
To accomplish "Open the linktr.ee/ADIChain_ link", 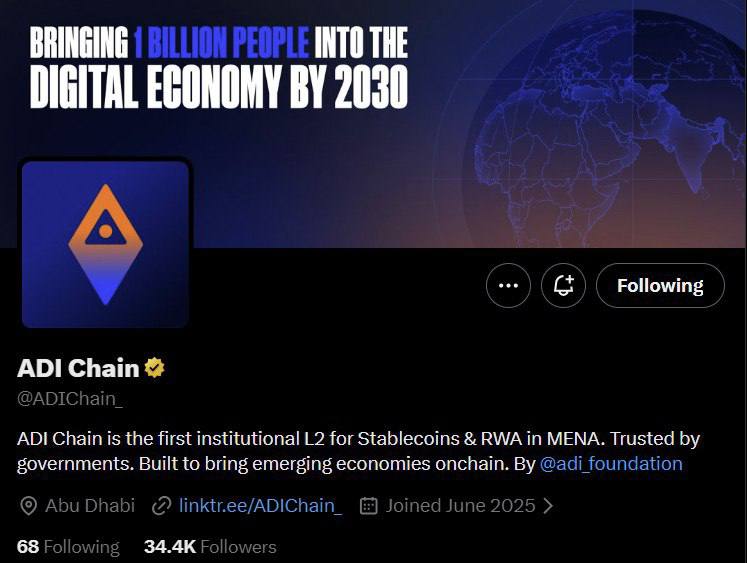I will tap(260, 505).
